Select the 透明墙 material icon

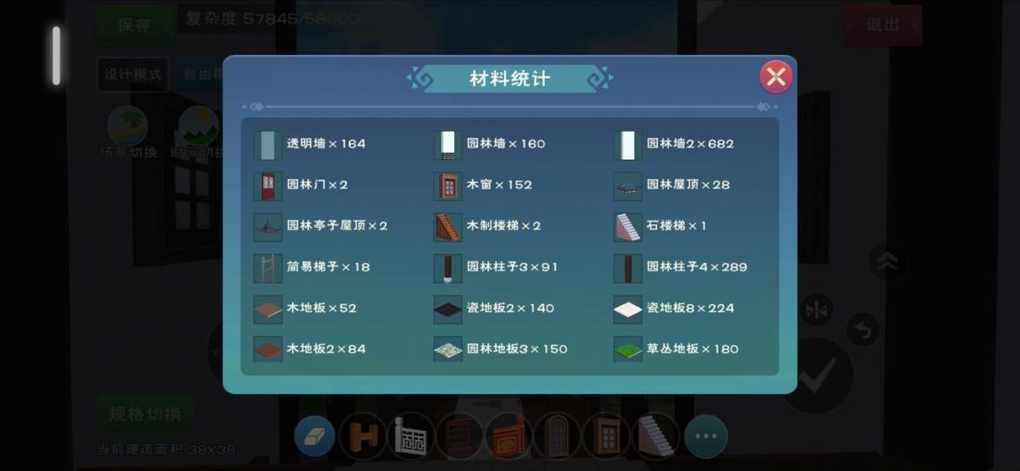click(x=267, y=144)
